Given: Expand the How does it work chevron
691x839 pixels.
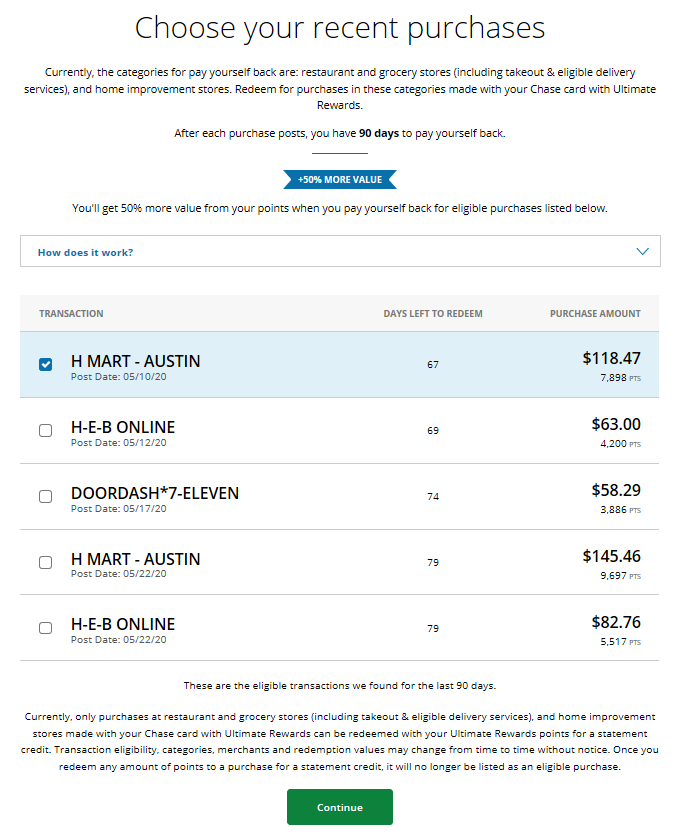Looking at the screenshot, I should pyautogui.click(x=642, y=251).
